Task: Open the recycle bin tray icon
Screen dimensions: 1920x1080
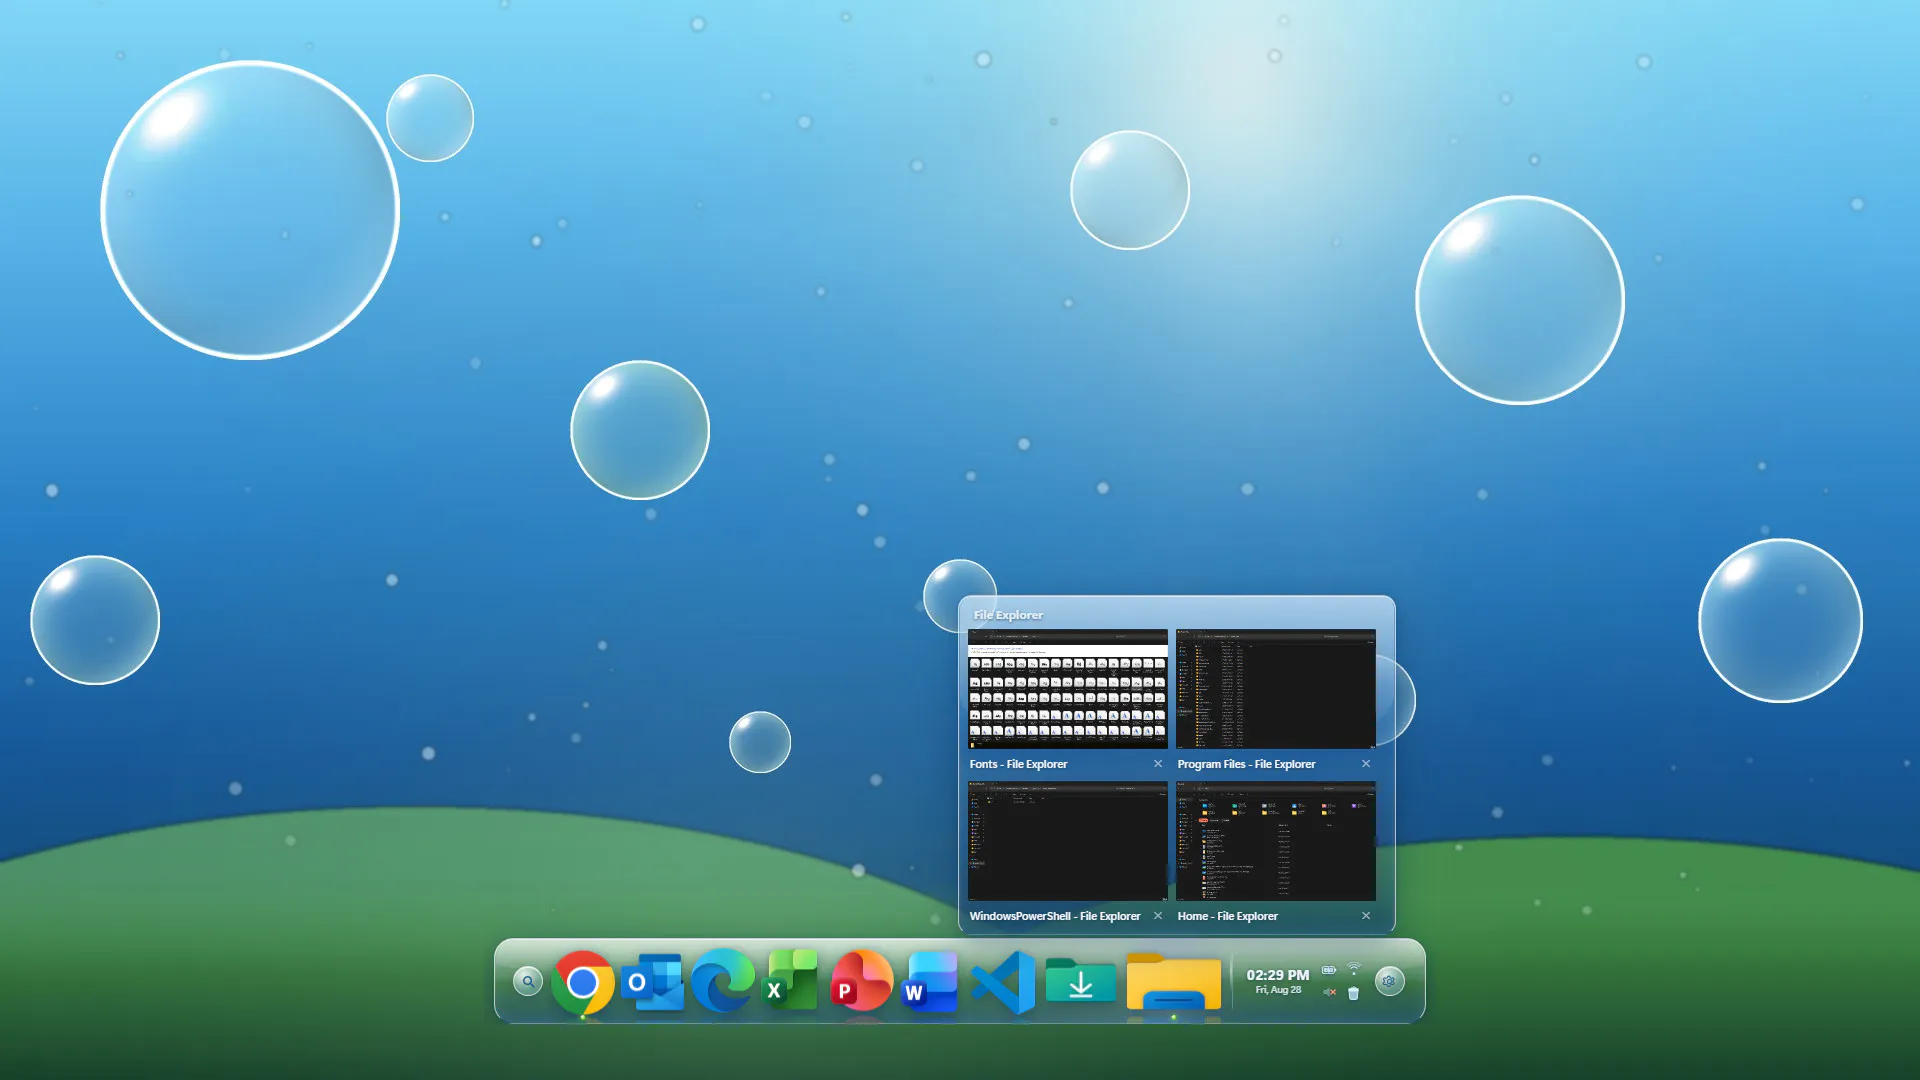Action: [x=1354, y=993]
